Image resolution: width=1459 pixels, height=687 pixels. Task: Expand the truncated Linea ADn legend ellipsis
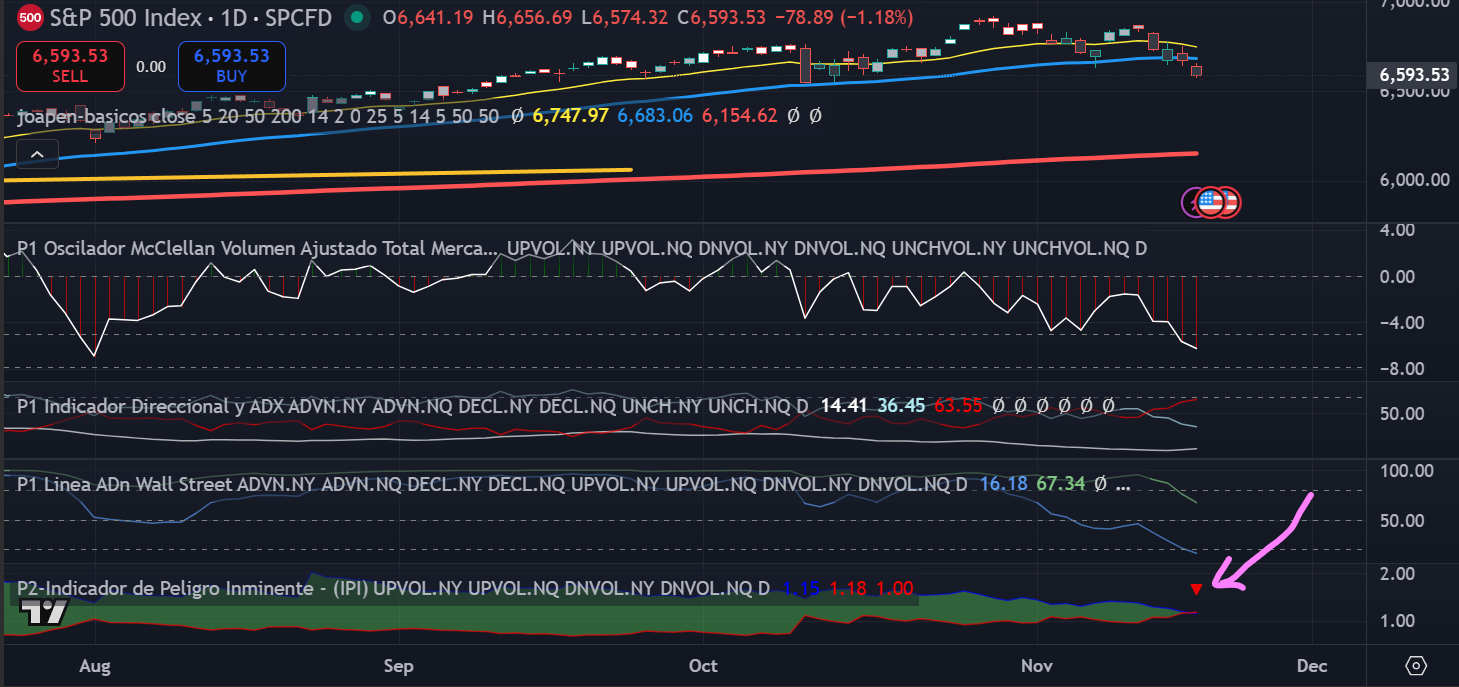1122,484
